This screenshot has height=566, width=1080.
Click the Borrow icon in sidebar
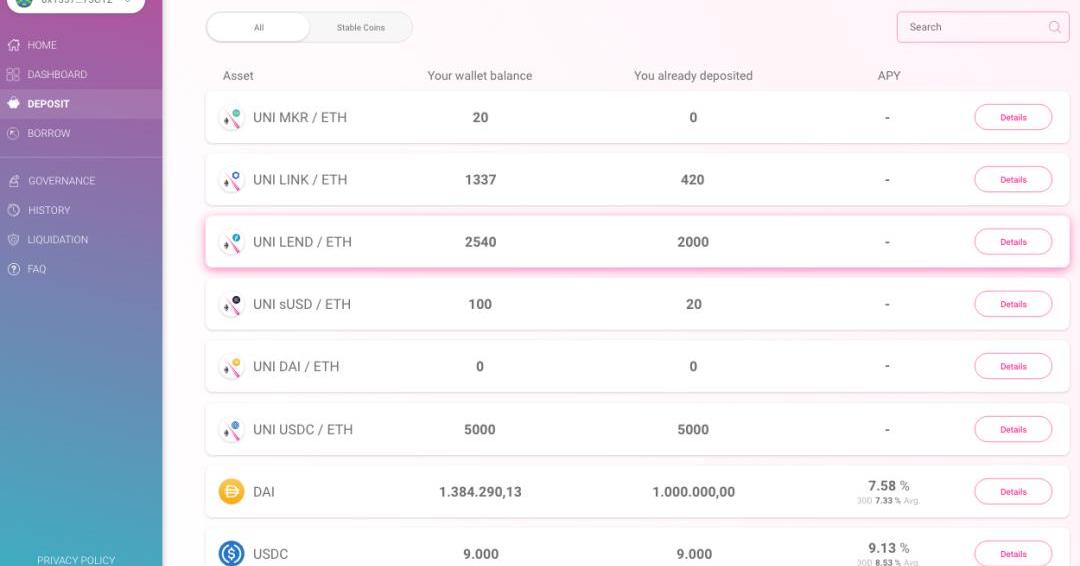13,133
